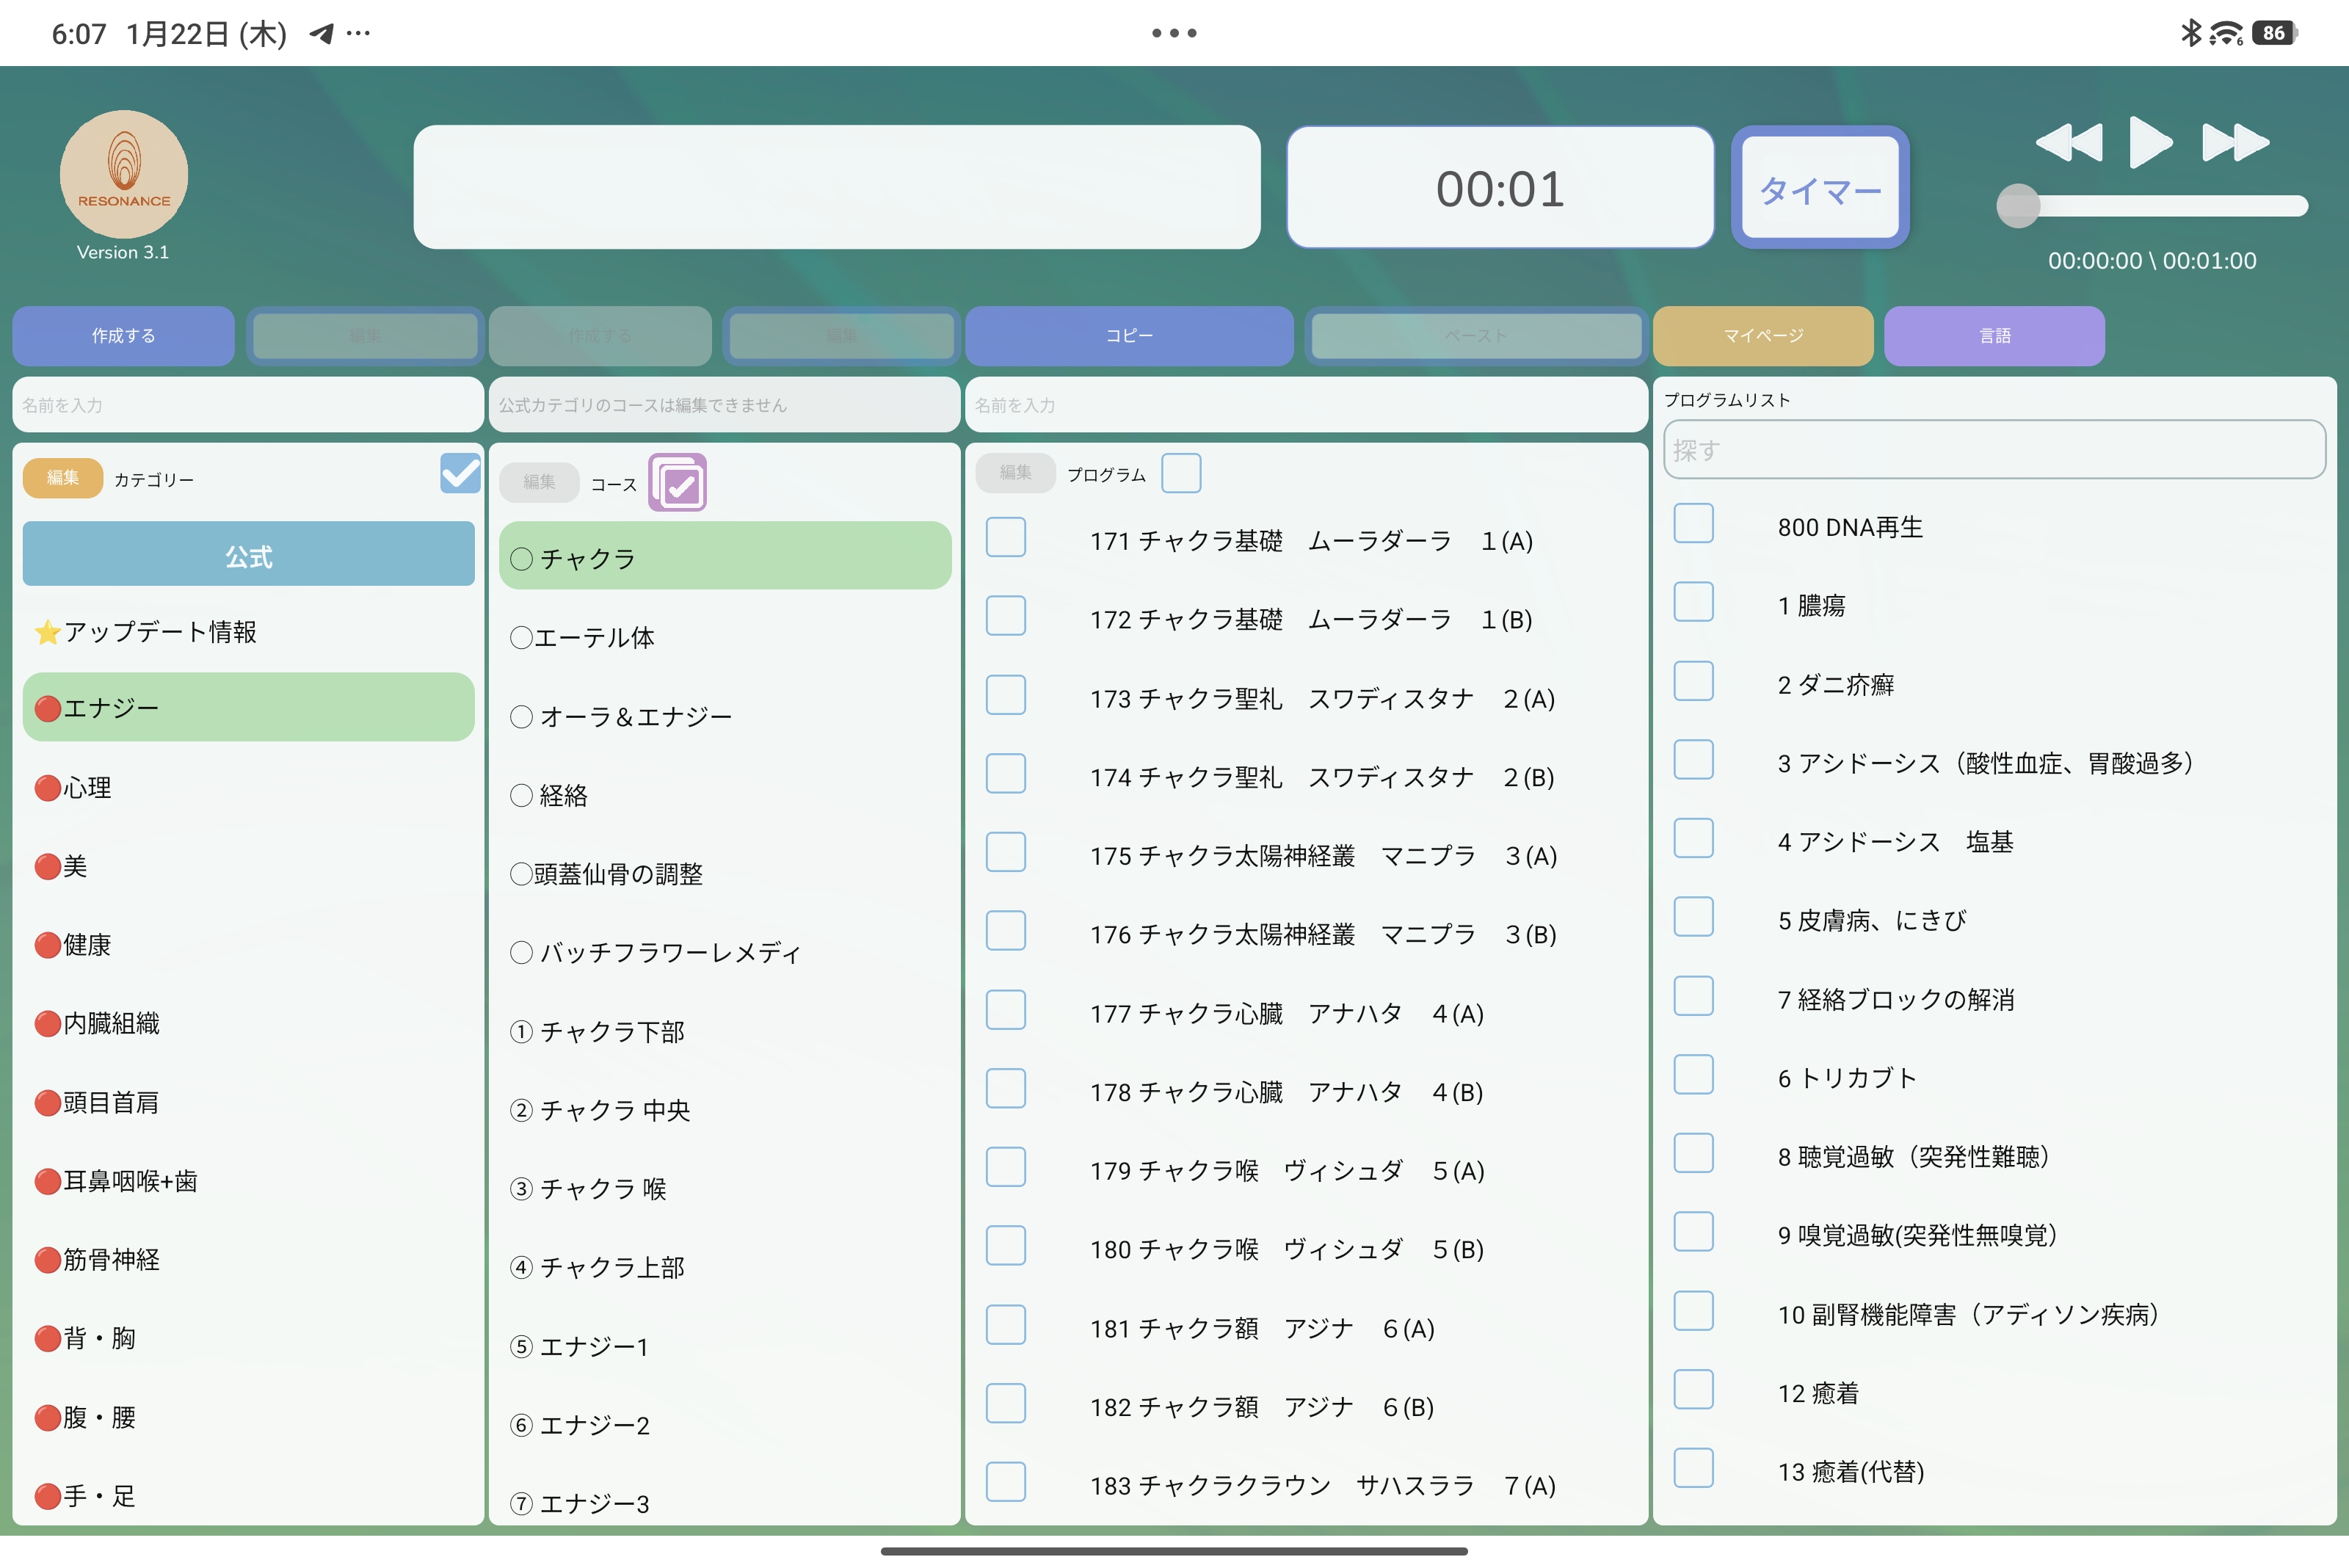2349x1568 pixels.
Task: Check program 179 チャクラ喉 5(A)
Action: [x=1006, y=1167]
